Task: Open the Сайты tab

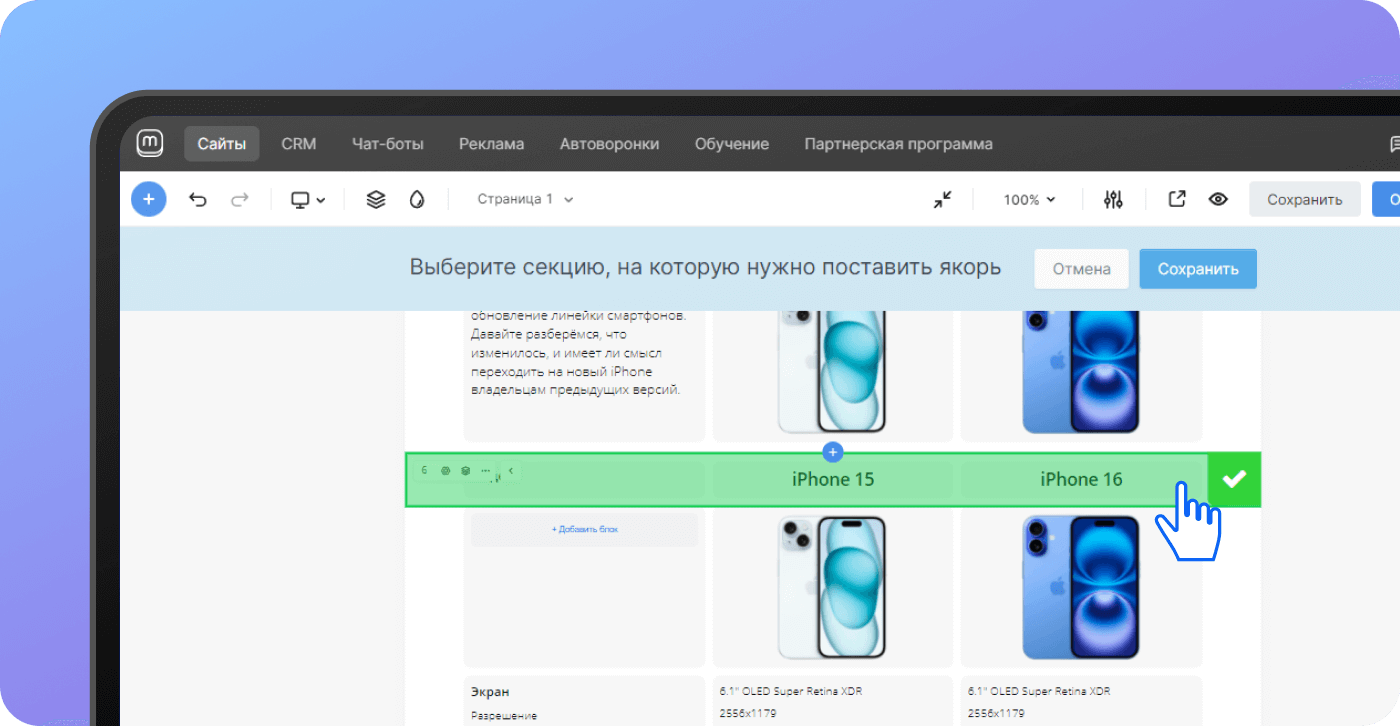Action: [222, 144]
